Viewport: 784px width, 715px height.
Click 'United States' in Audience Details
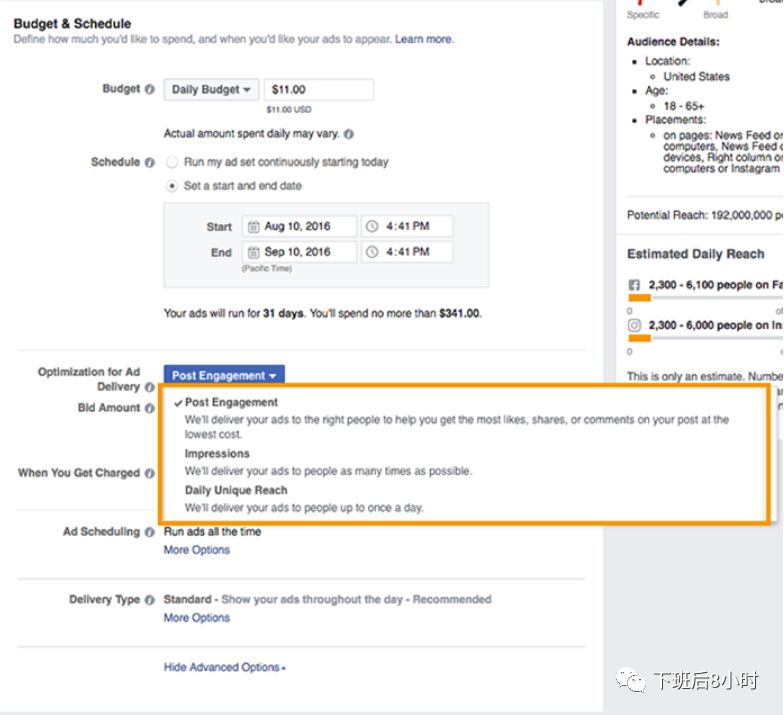(x=696, y=77)
